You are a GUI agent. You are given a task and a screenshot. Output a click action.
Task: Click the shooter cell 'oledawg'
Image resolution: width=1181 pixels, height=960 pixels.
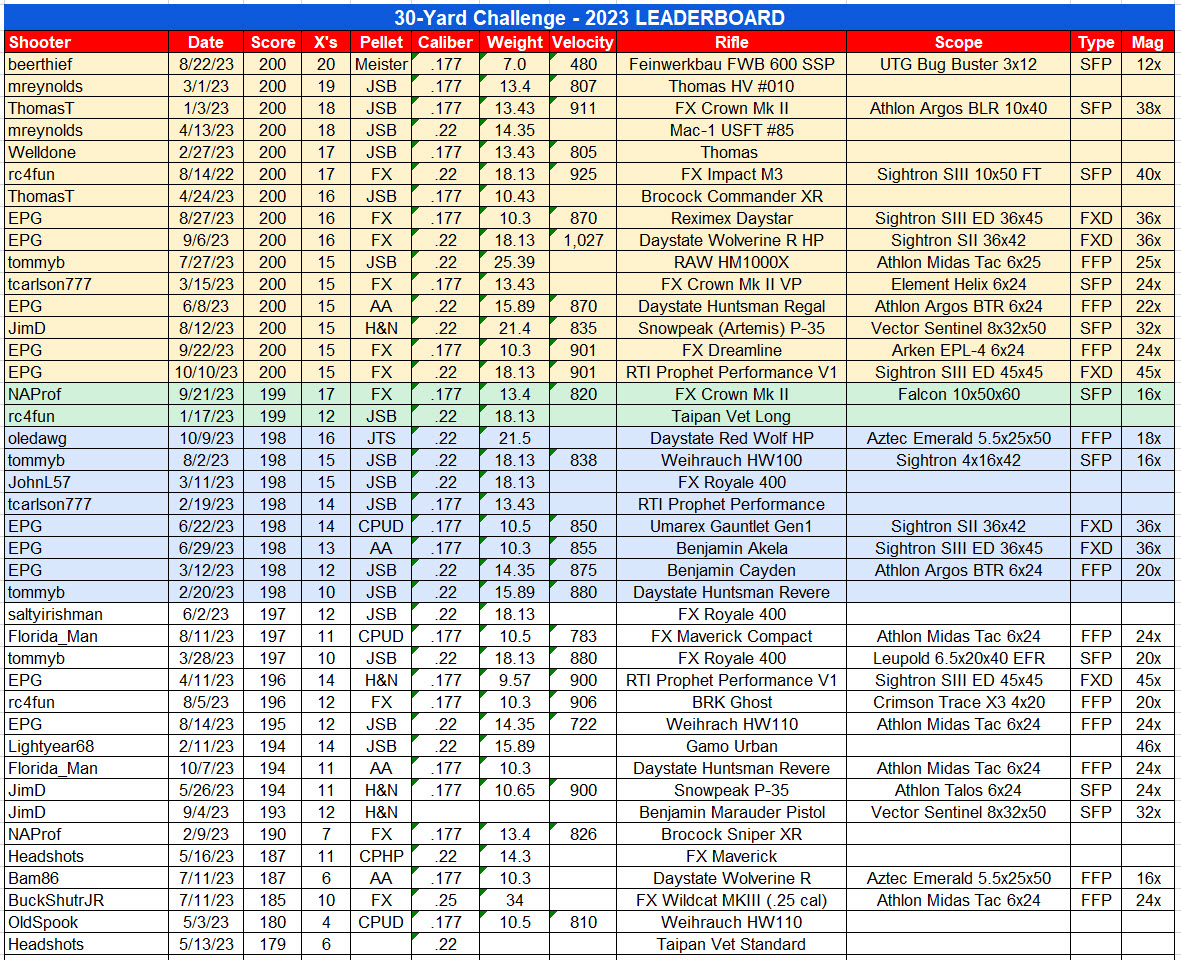pyautogui.click(x=86, y=438)
